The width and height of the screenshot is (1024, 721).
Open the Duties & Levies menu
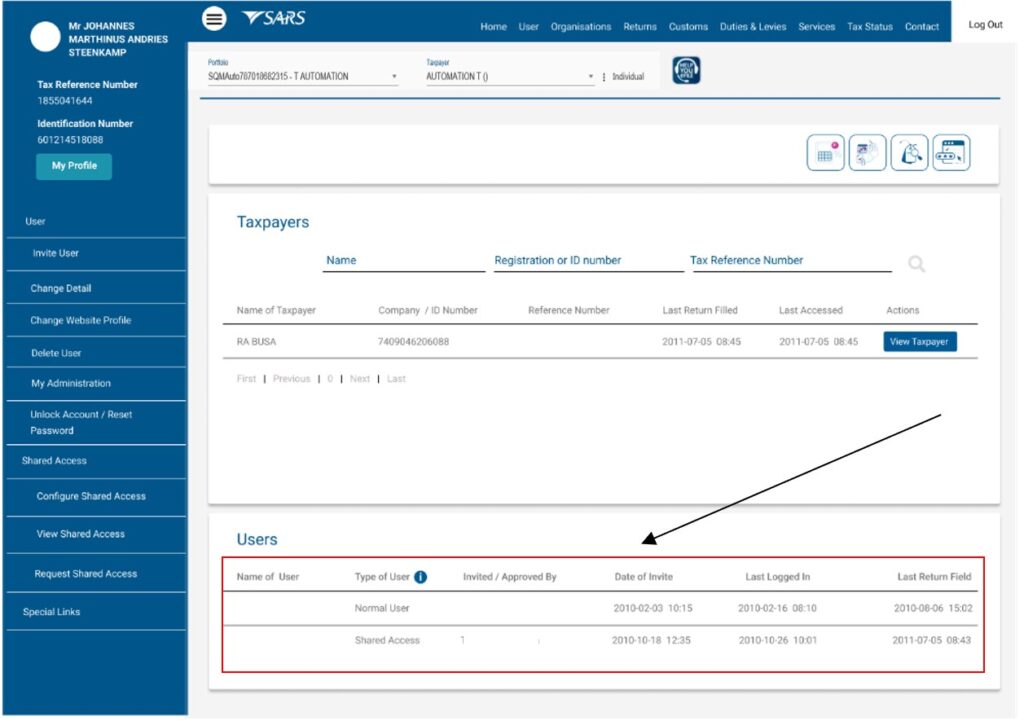tap(753, 27)
